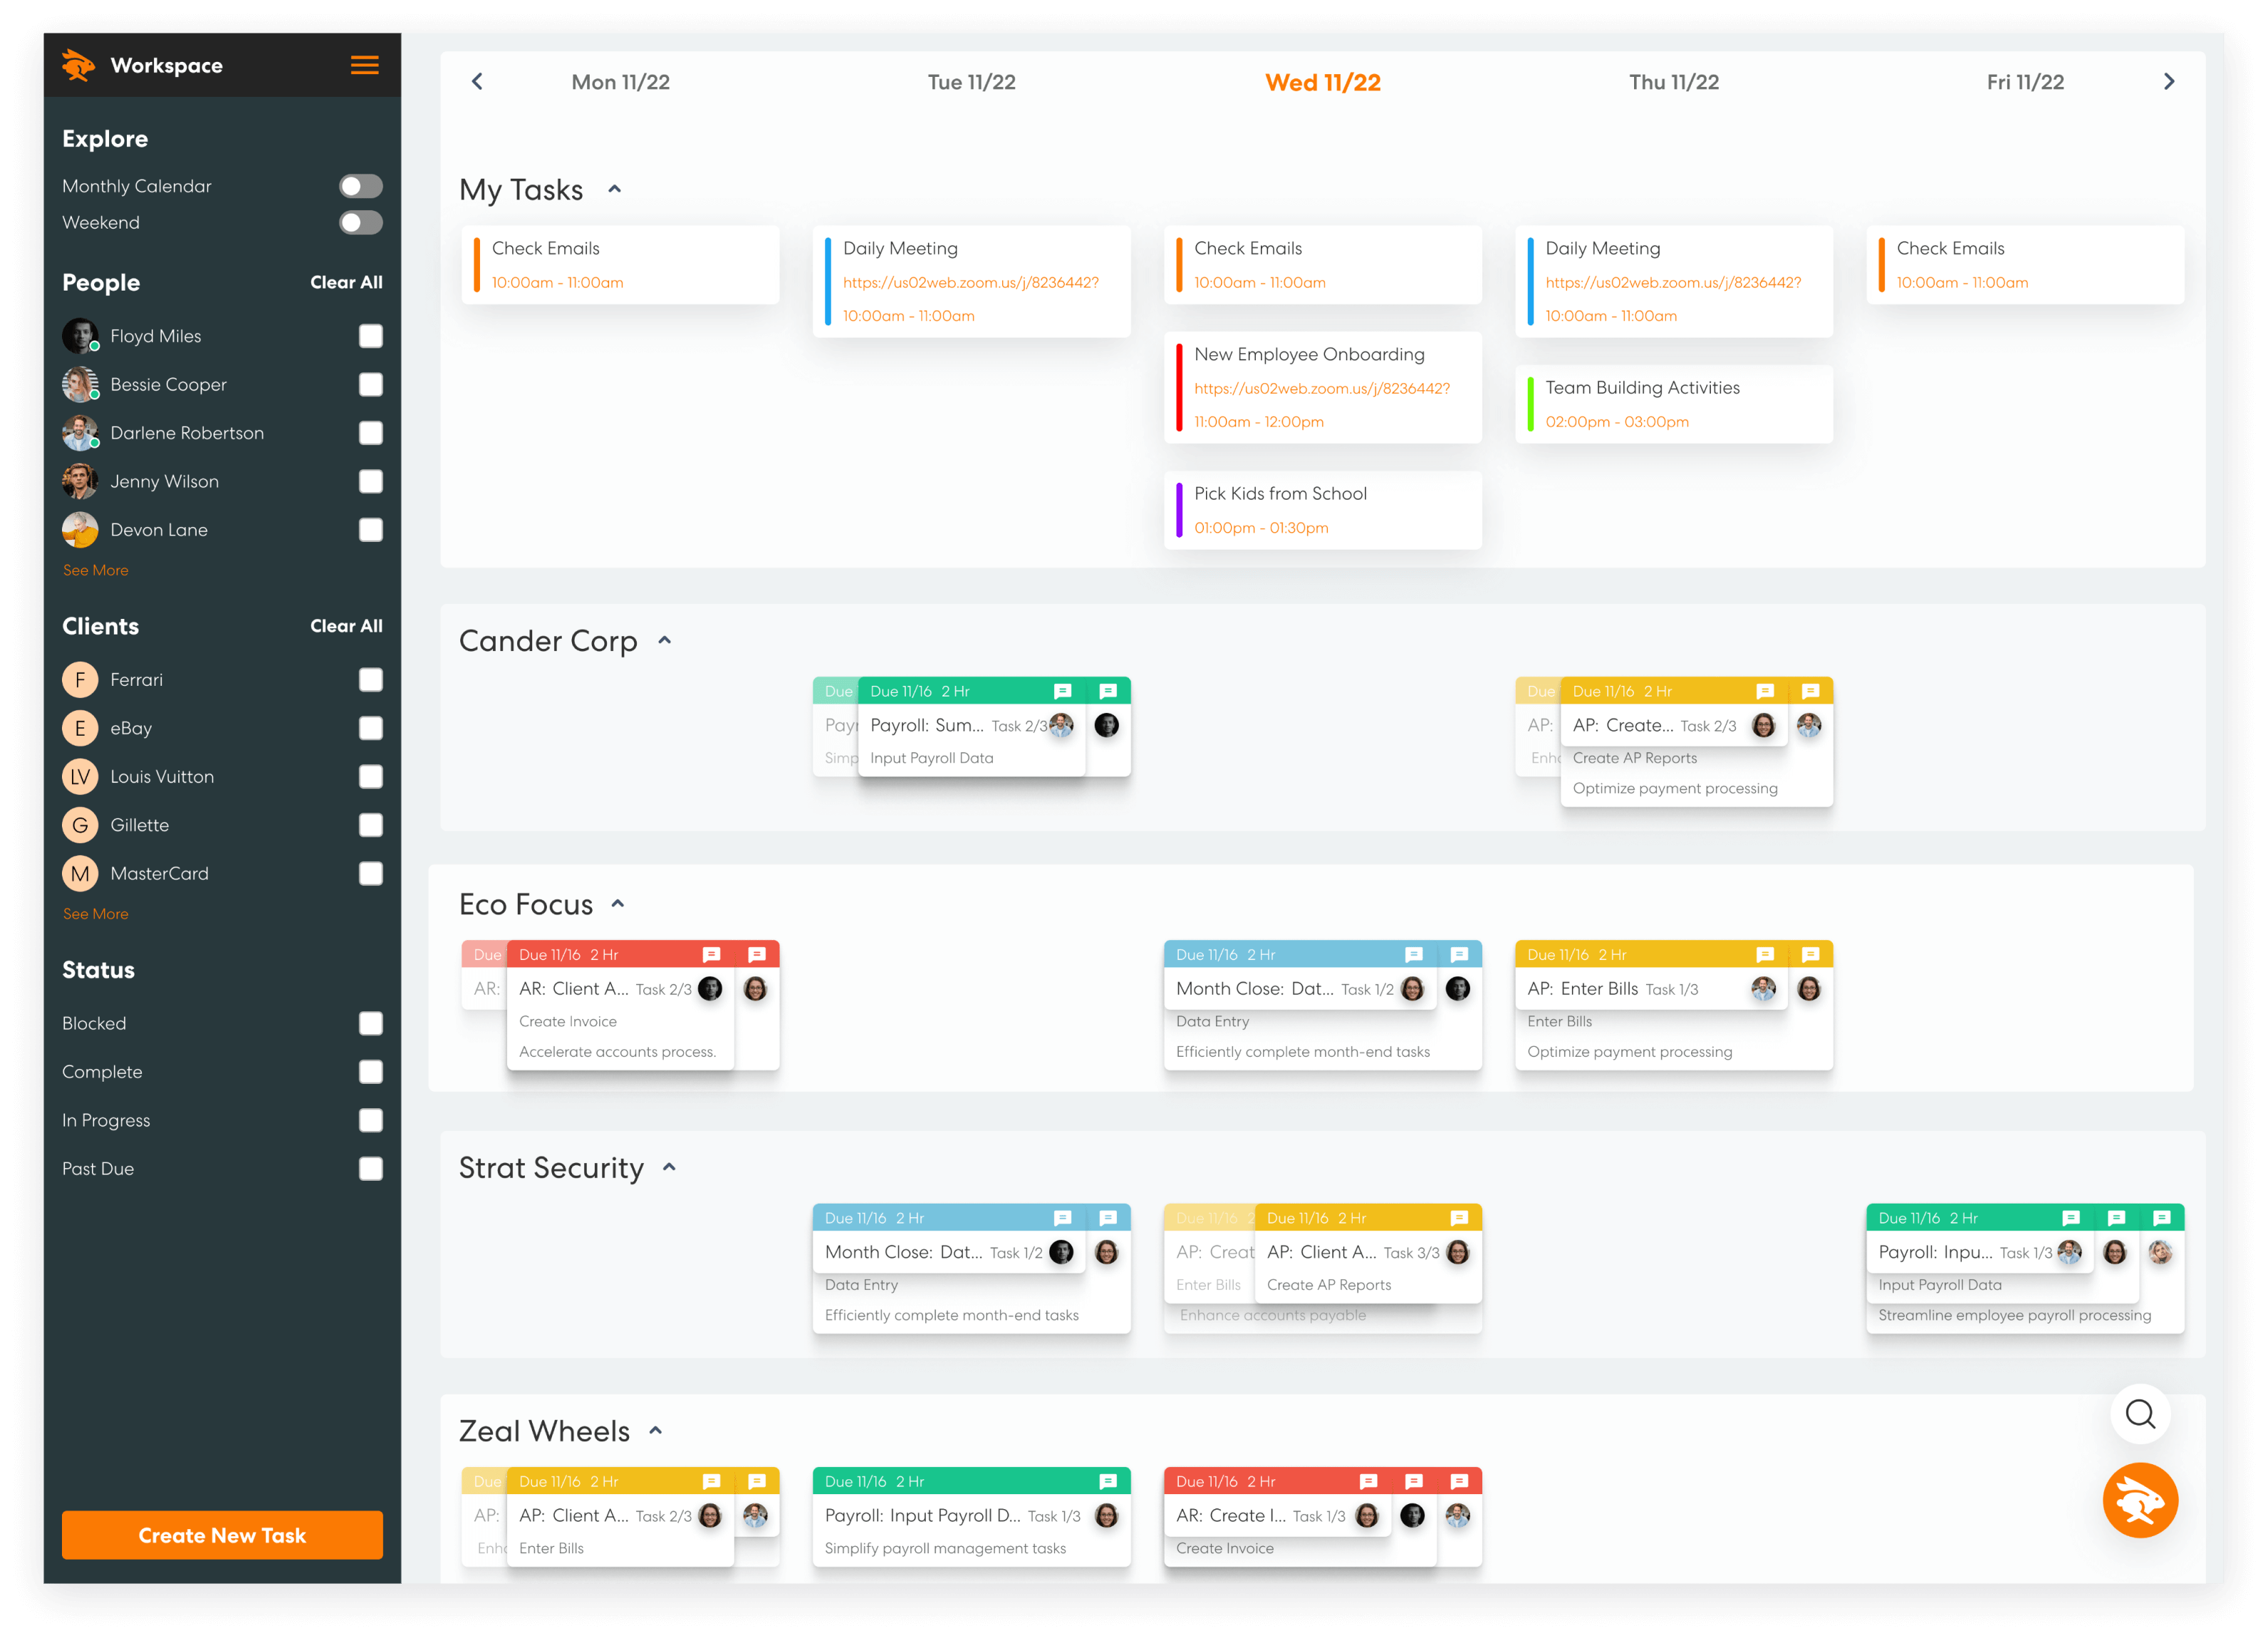
Task: Check the Gillette client checkbox
Action: pyautogui.click(x=371, y=825)
